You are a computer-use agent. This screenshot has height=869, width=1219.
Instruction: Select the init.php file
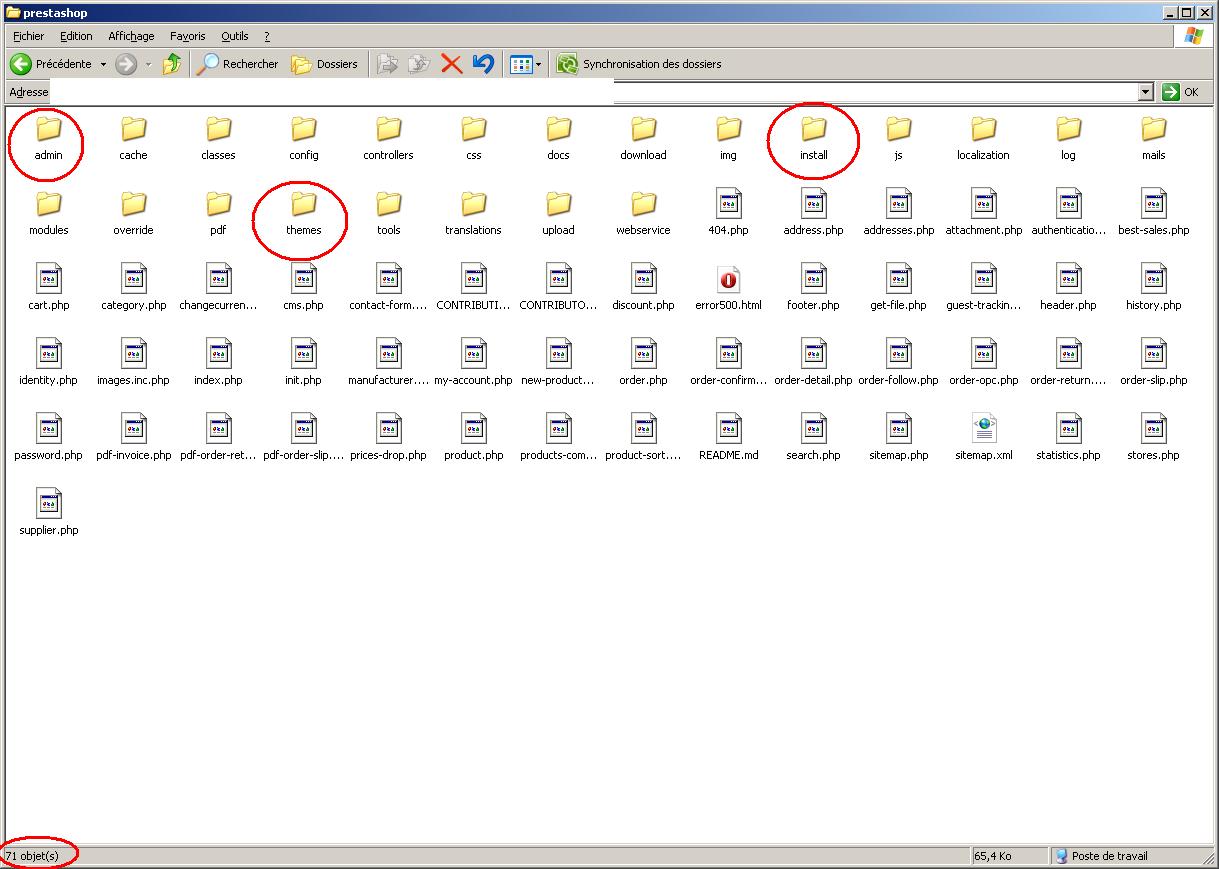click(x=303, y=363)
